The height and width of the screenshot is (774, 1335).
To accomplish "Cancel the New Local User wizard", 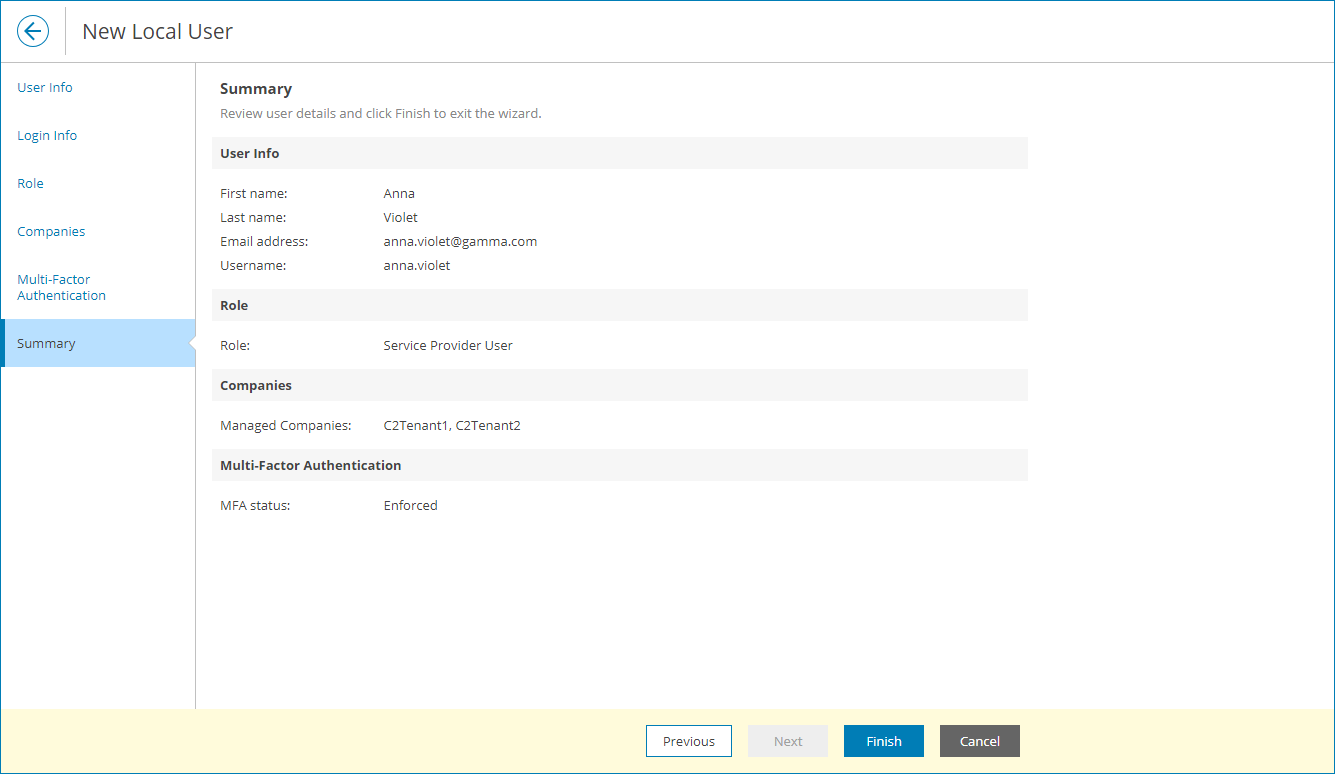I will 979,741.
